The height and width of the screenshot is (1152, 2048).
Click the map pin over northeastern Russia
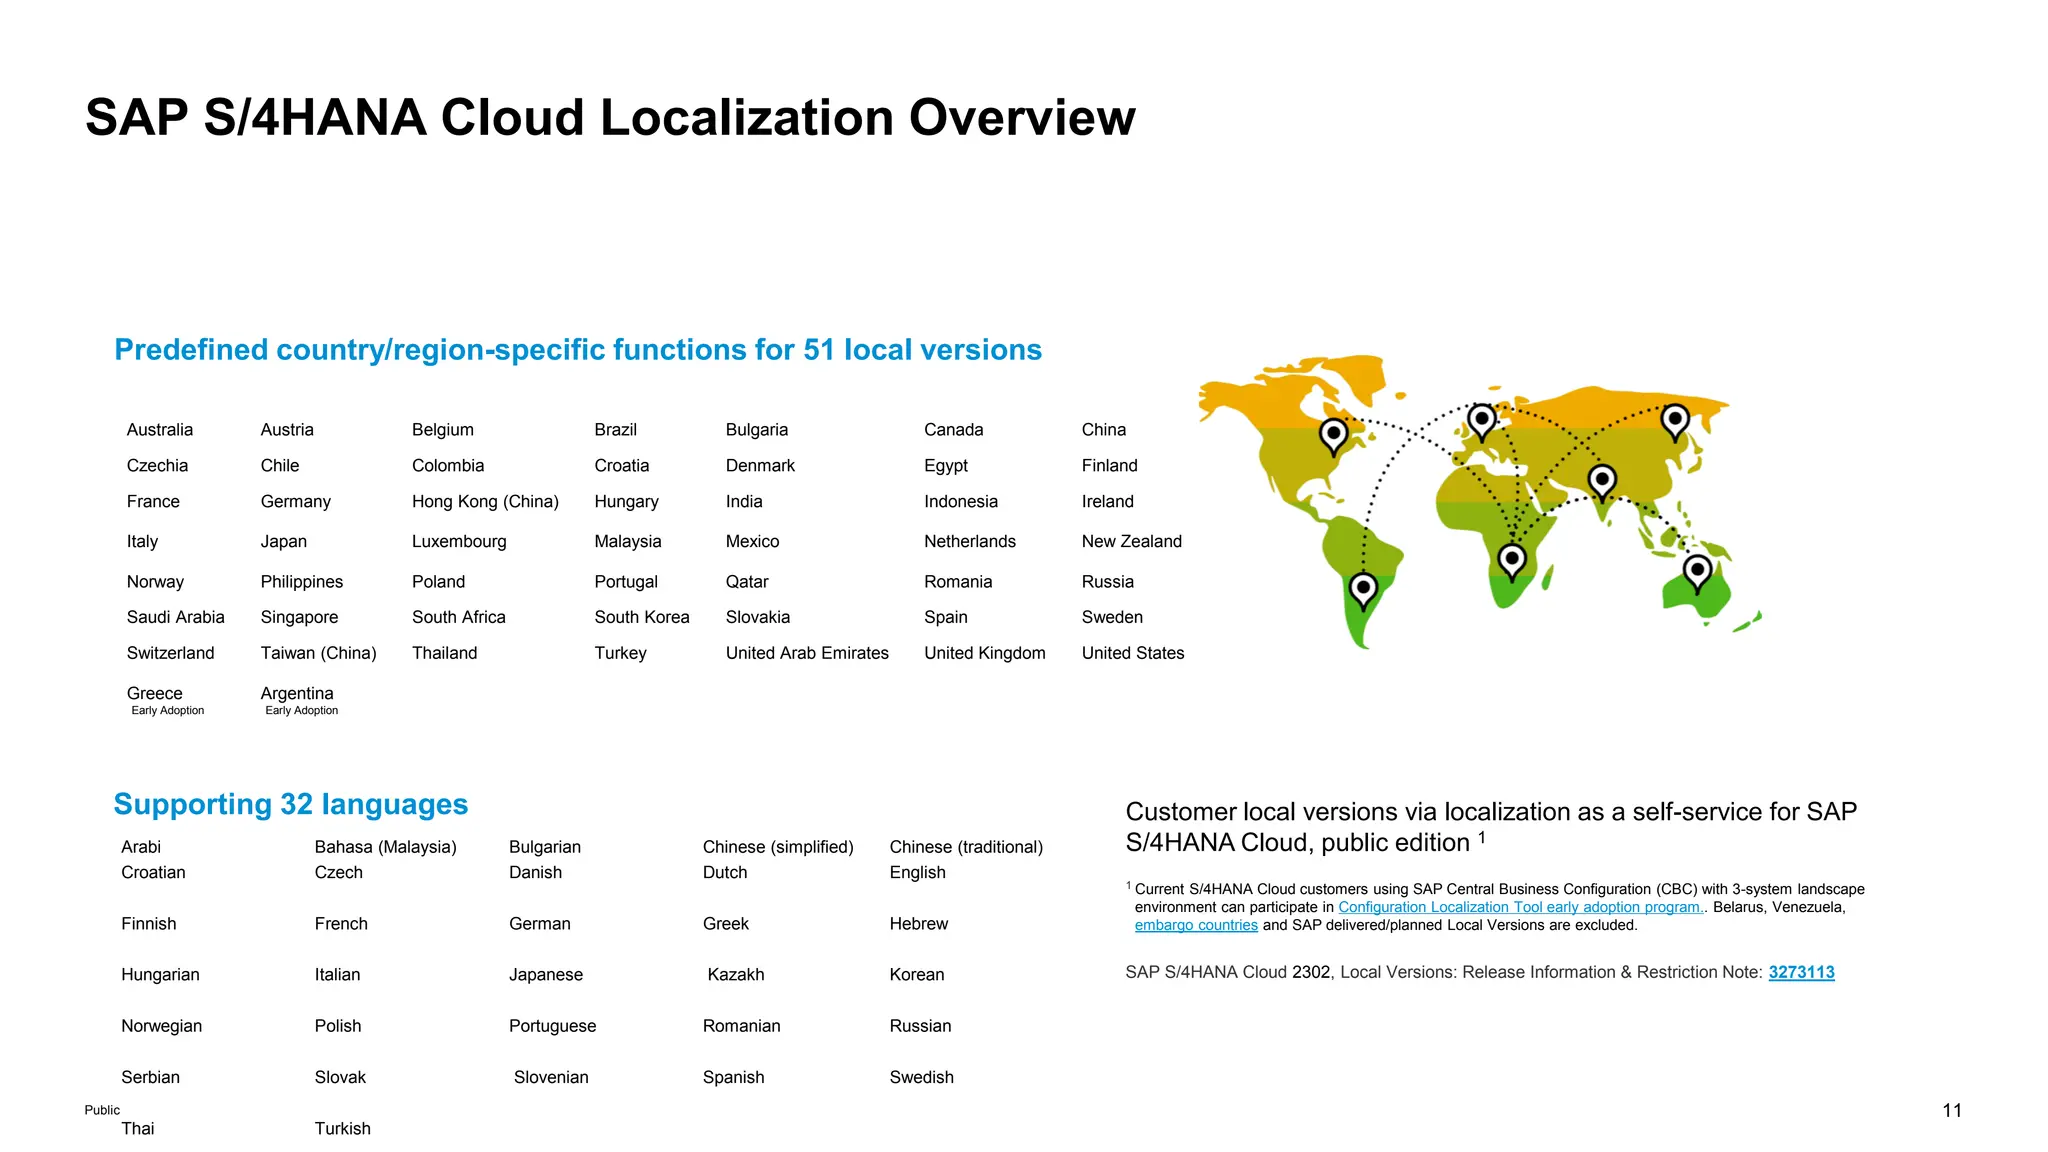[1675, 422]
